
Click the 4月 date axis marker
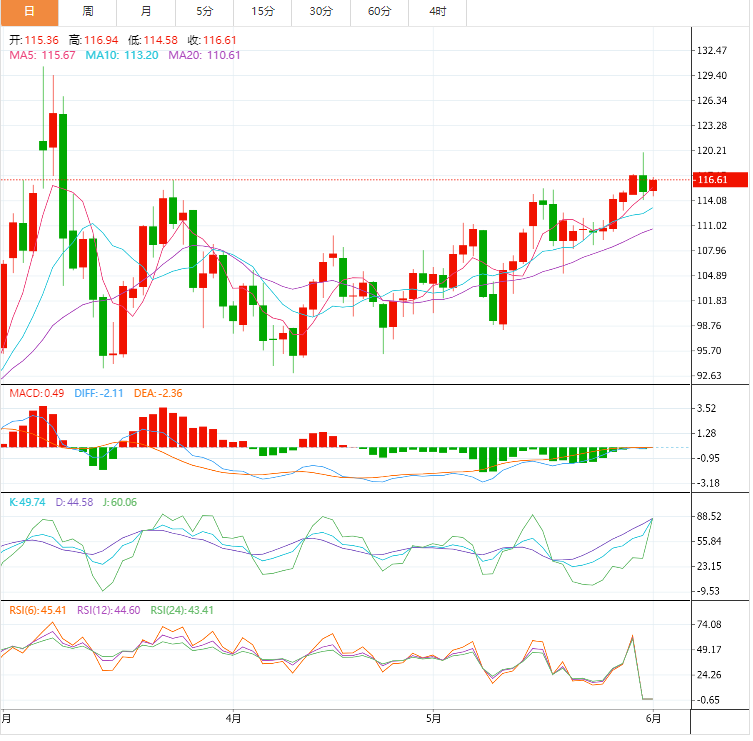pyautogui.click(x=233, y=718)
